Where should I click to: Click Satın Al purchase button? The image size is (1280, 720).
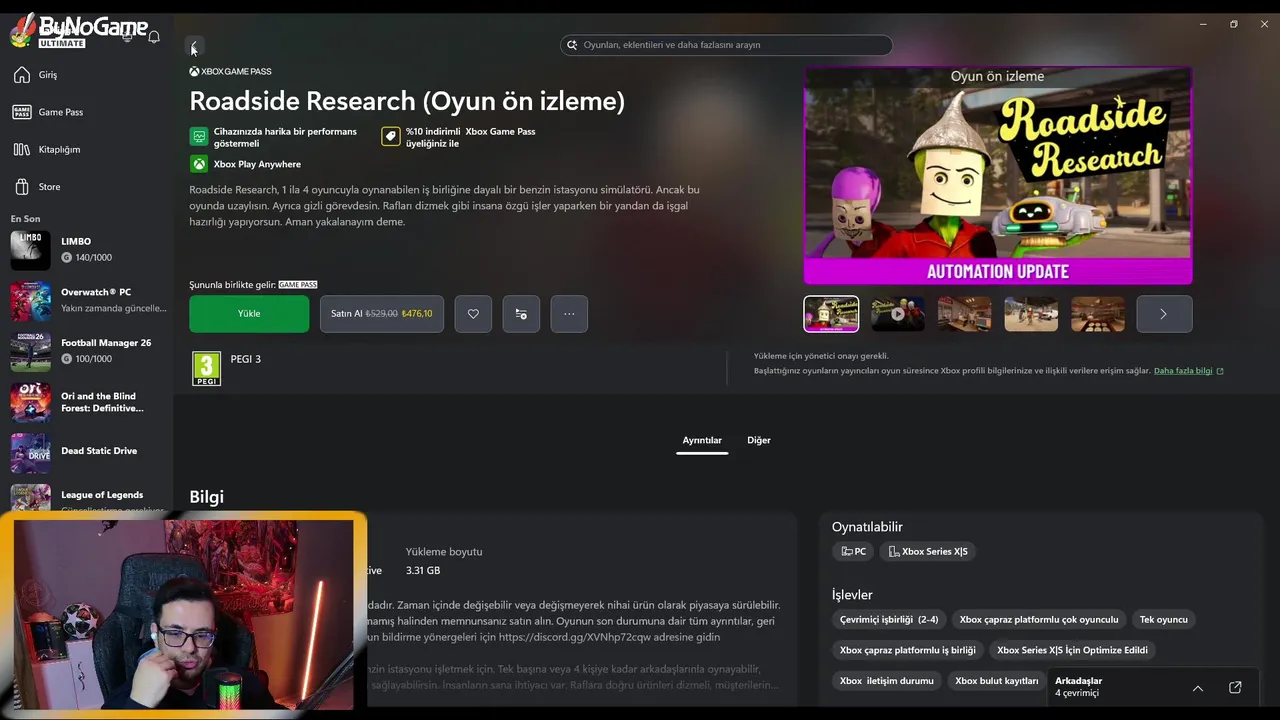tap(381, 314)
